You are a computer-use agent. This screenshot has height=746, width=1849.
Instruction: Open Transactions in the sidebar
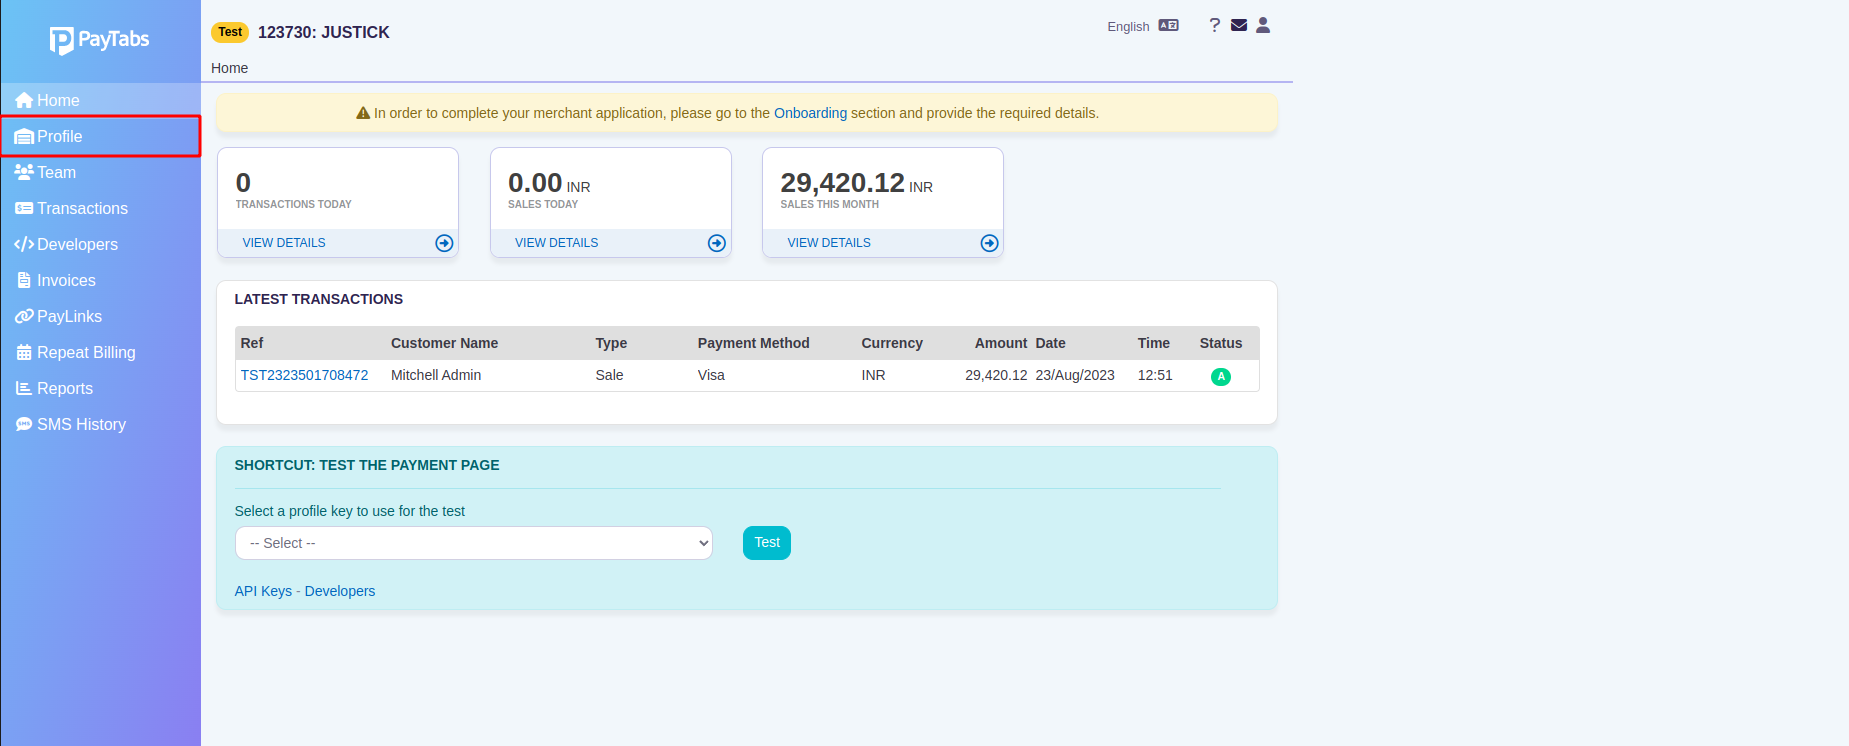click(x=100, y=208)
